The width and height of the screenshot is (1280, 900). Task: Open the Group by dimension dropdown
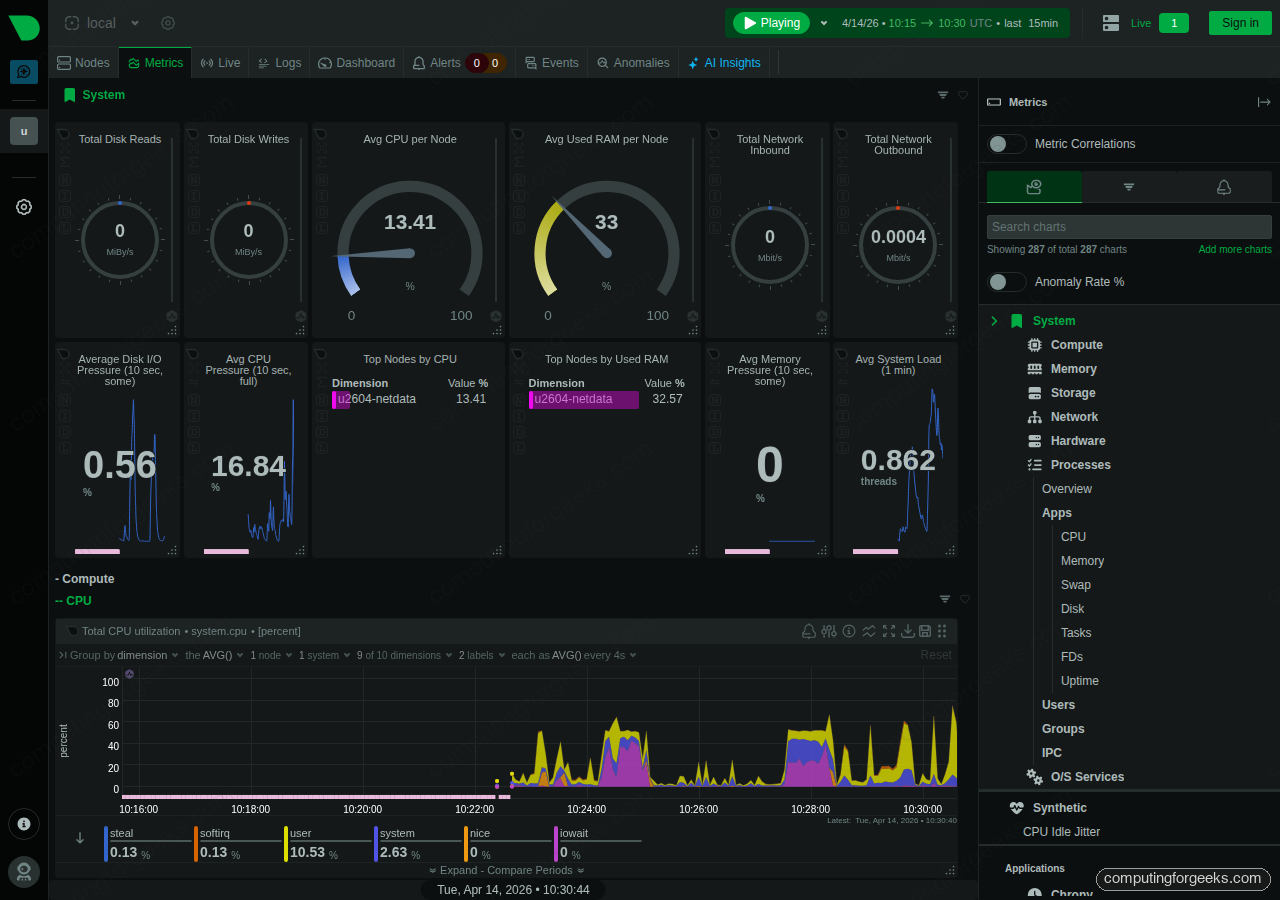[146, 655]
